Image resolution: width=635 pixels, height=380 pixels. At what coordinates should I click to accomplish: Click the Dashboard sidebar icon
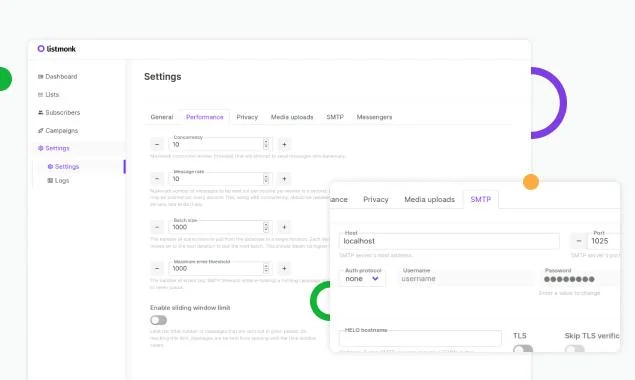(x=40, y=77)
